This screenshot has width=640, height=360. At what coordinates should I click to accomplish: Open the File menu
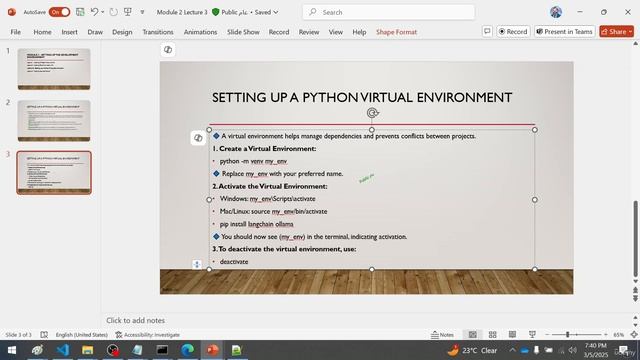[x=16, y=32]
